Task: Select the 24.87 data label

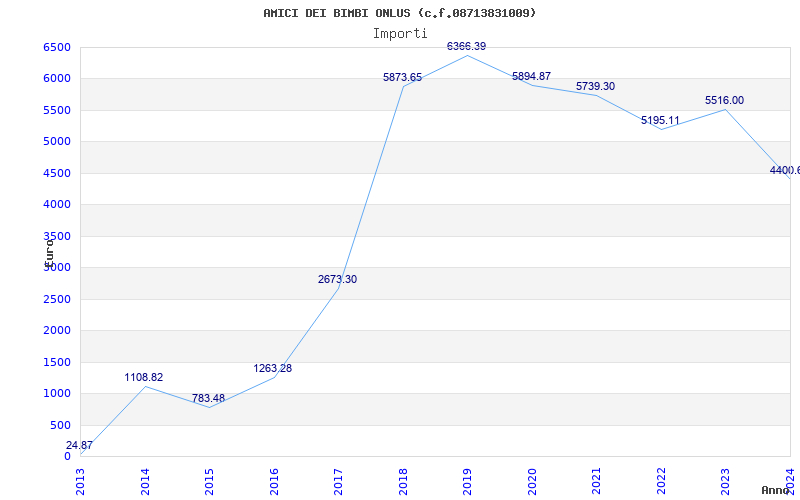Action: point(80,445)
